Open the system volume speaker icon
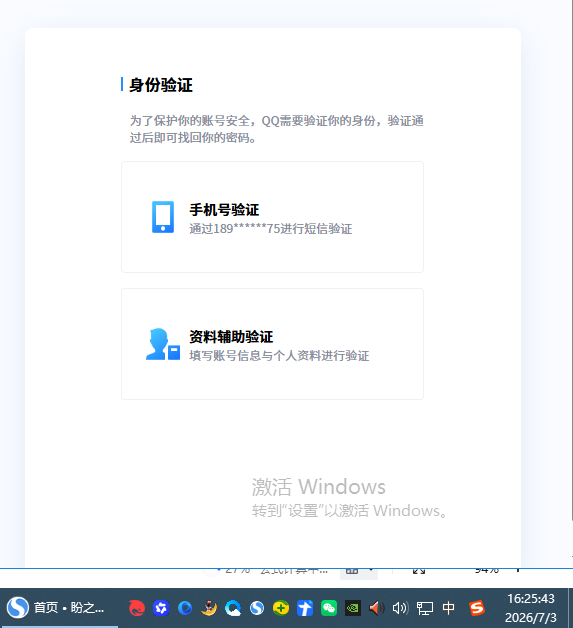The width and height of the screenshot is (573, 628). pyautogui.click(x=400, y=608)
